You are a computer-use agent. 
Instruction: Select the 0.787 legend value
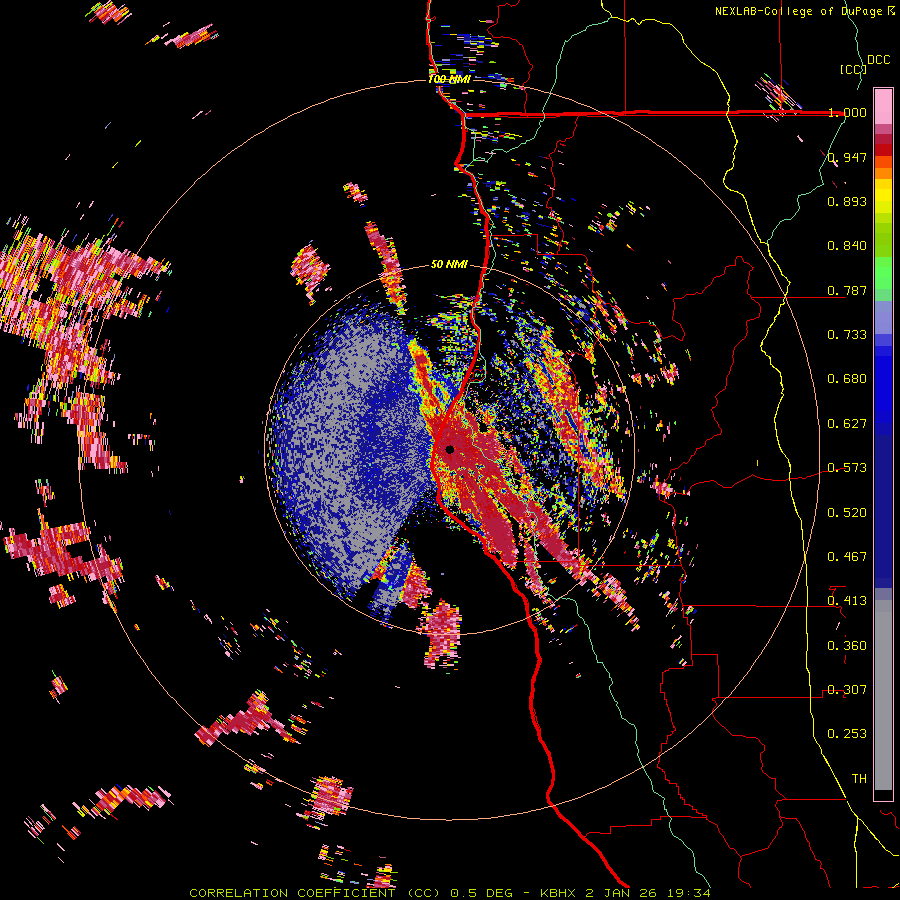tap(847, 290)
